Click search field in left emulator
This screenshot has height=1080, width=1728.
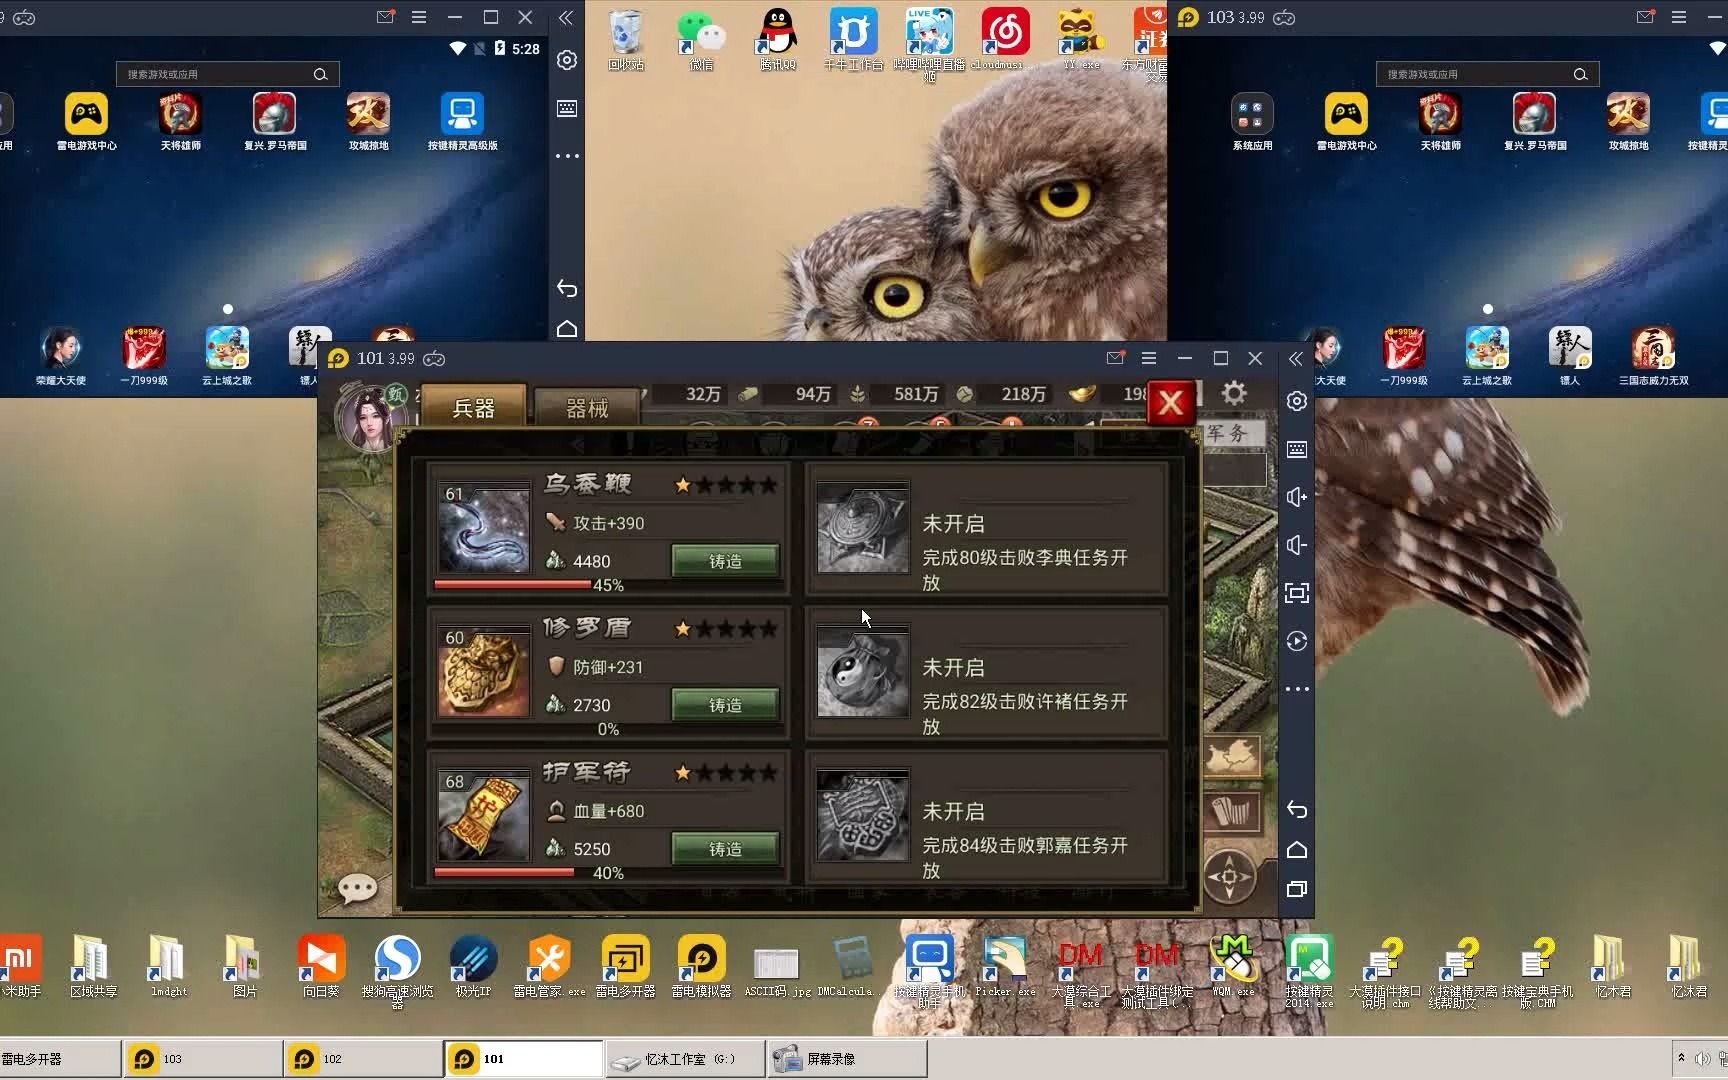pyautogui.click(x=228, y=74)
